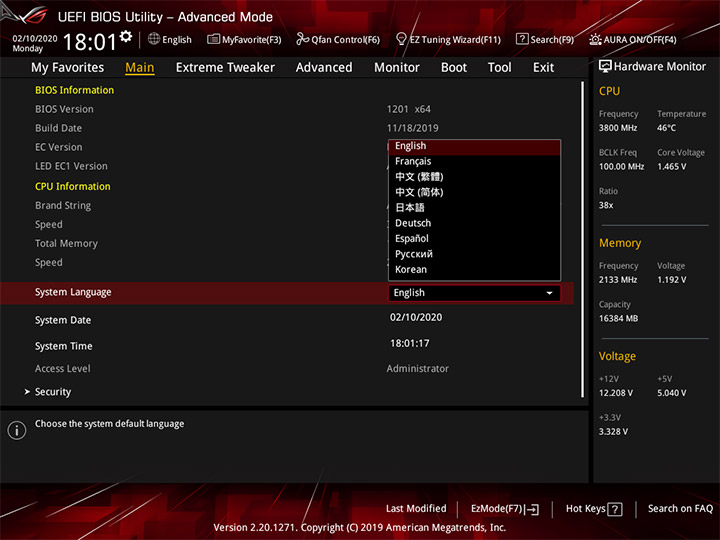Viewport: 720px width, 540px height.
Task: Select the System Language row label
Action: pyautogui.click(x=73, y=292)
